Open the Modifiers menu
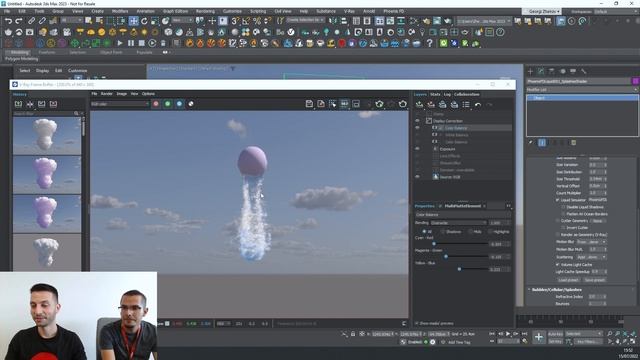 tap(120, 11)
